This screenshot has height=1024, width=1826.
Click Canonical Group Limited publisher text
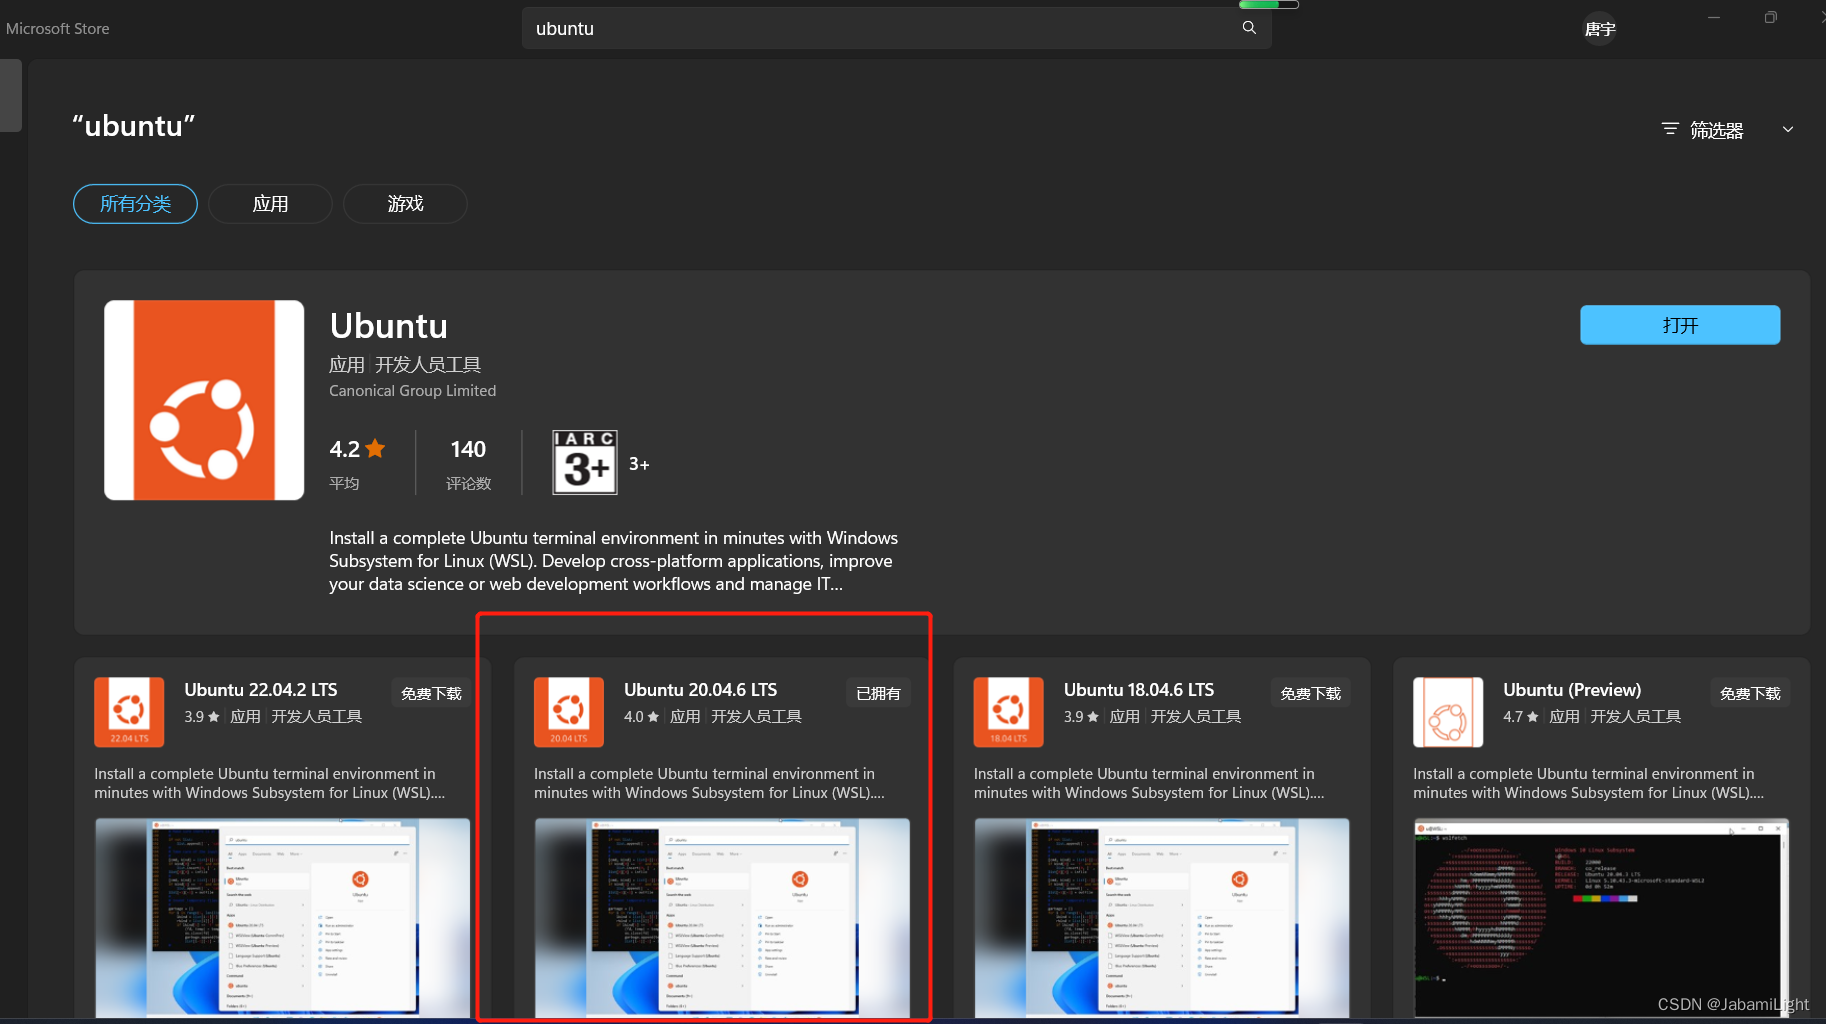click(412, 391)
